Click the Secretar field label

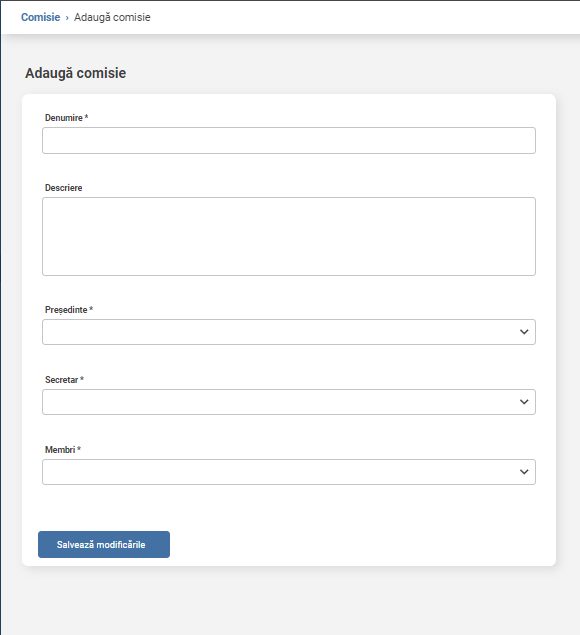click(62, 380)
